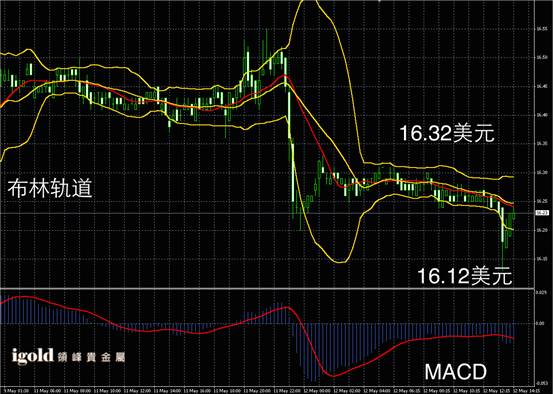This screenshot has height=394, width=553.
Task: Click the red MACD signal line trough
Action: pos(333,376)
